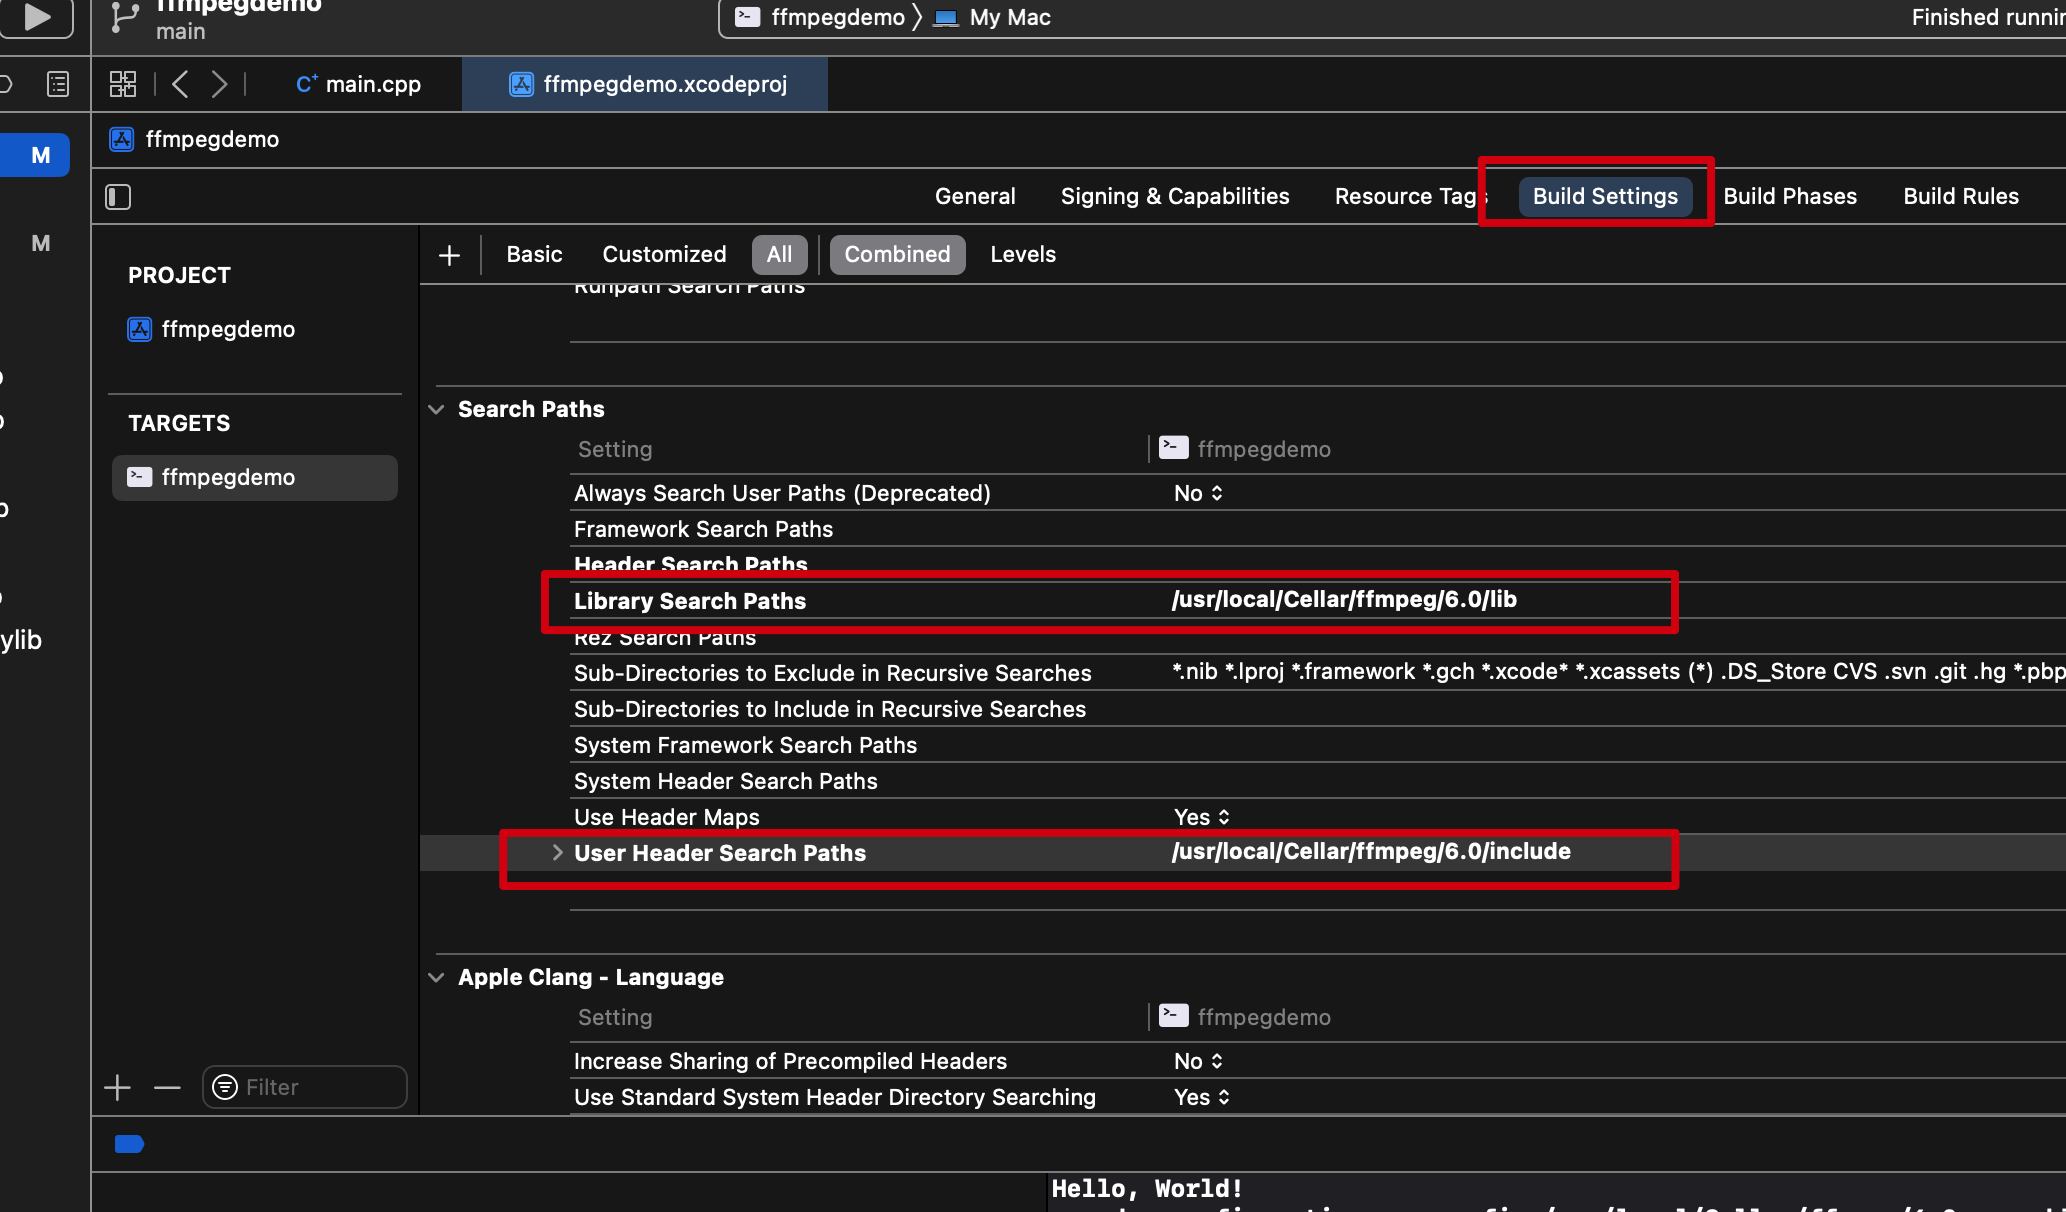Toggle the project and targets sidebar icon
2066x1212 pixels.
(118, 197)
